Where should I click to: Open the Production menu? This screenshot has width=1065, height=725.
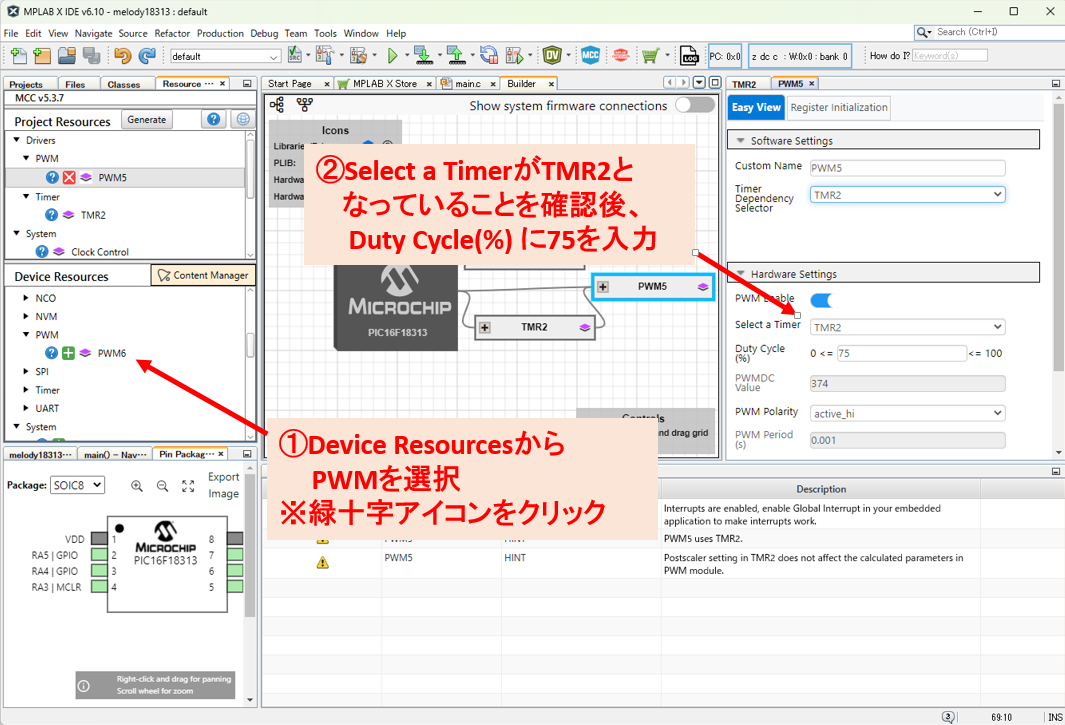[x=220, y=33]
